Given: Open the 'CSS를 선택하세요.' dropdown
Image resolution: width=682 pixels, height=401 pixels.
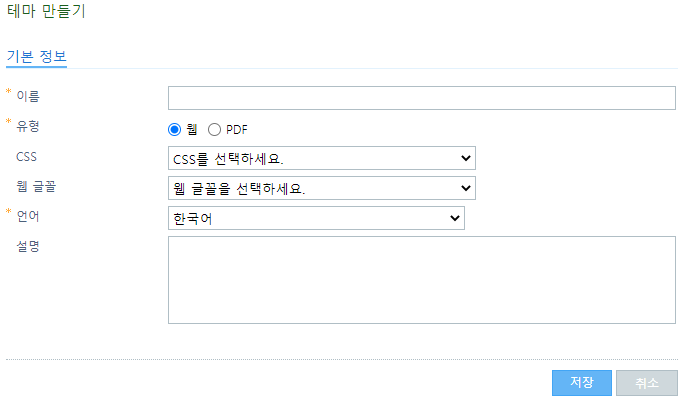Looking at the screenshot, I should coord(321,158).
